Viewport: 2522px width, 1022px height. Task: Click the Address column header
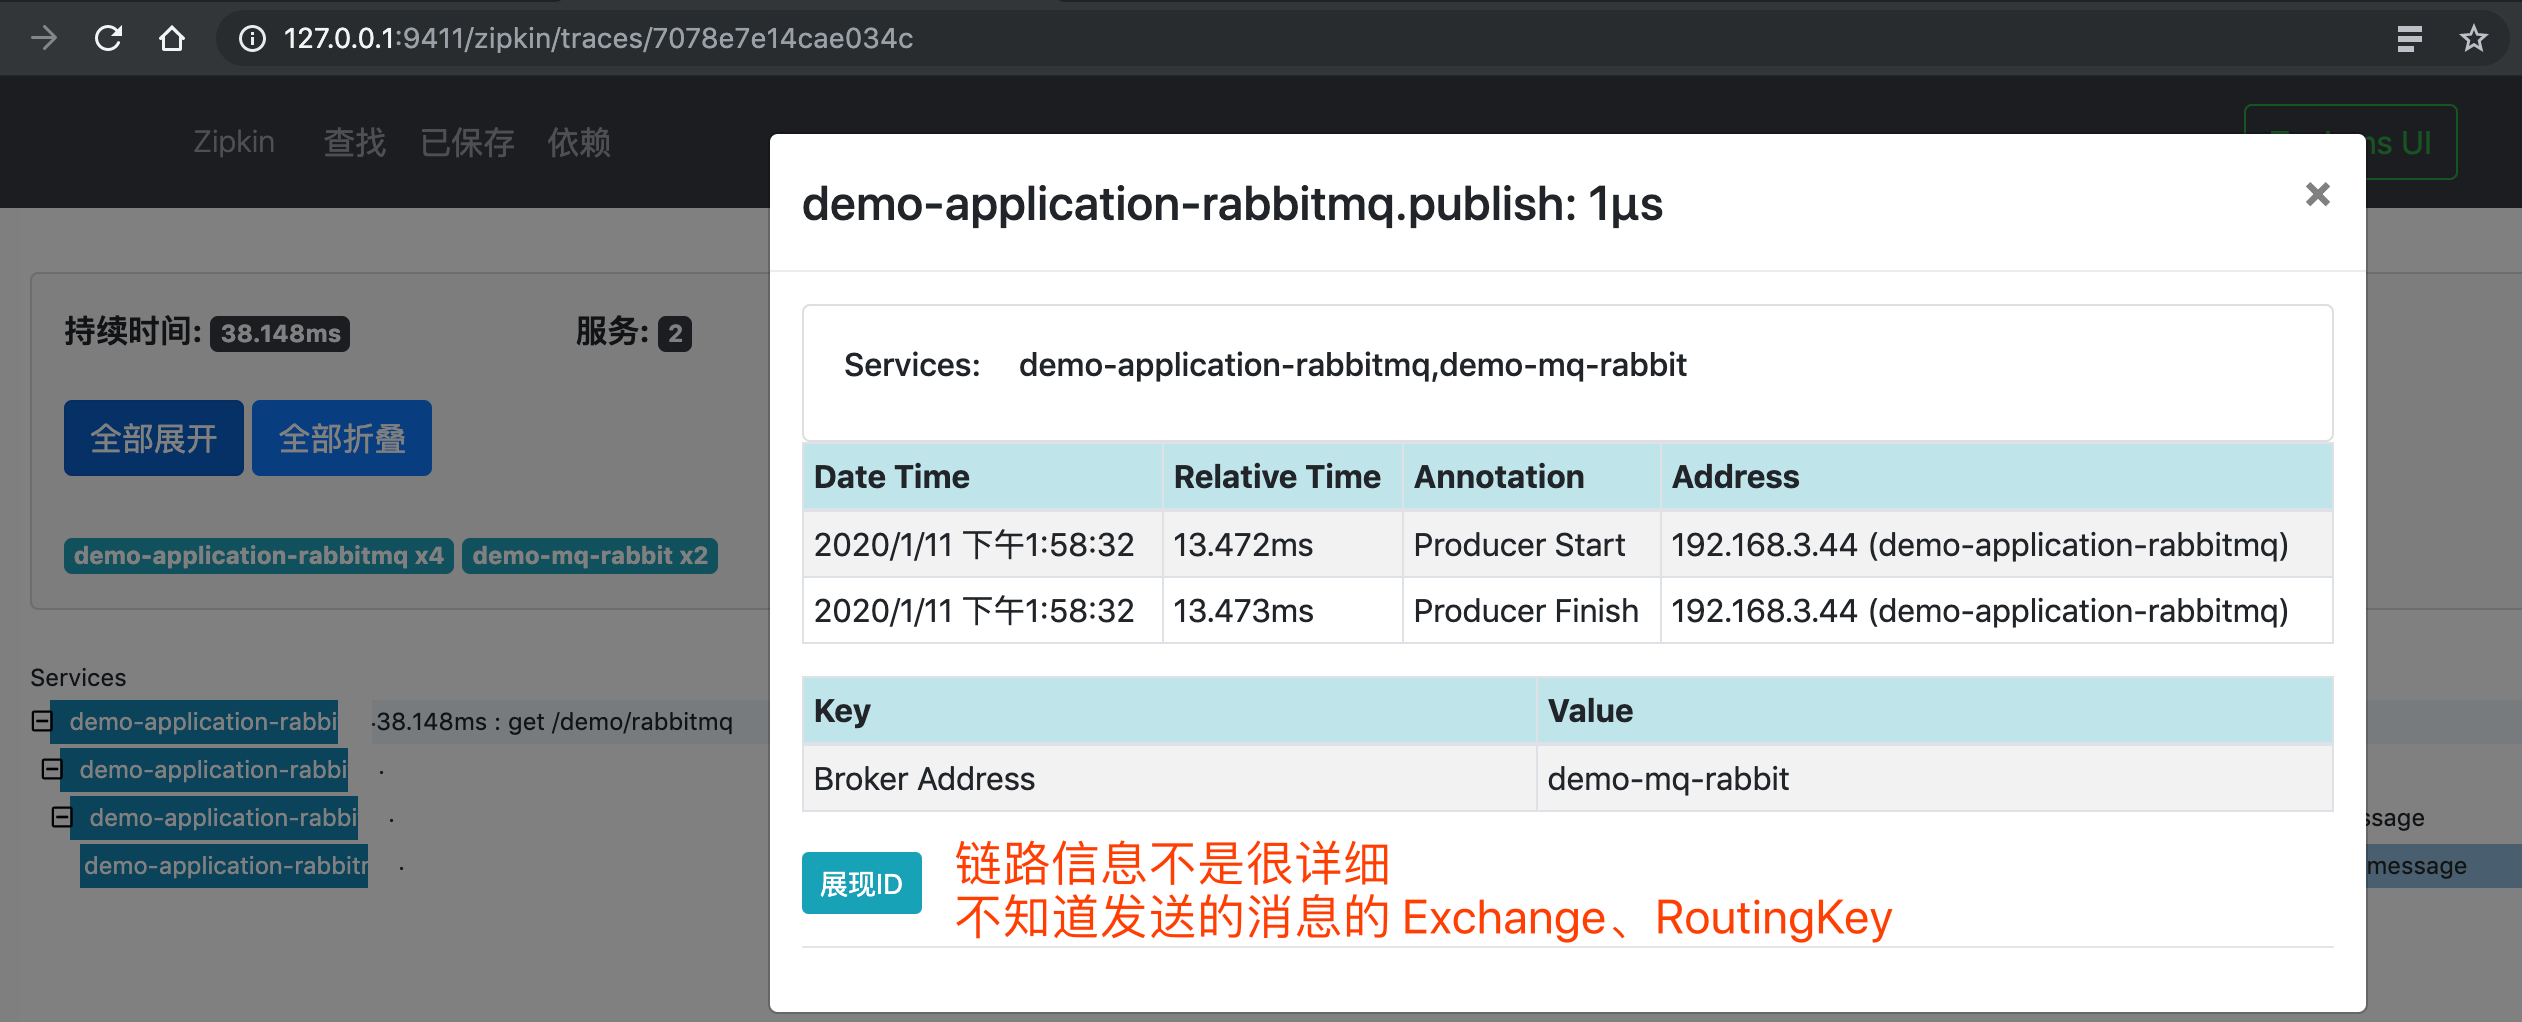(x=1997, y=477)
